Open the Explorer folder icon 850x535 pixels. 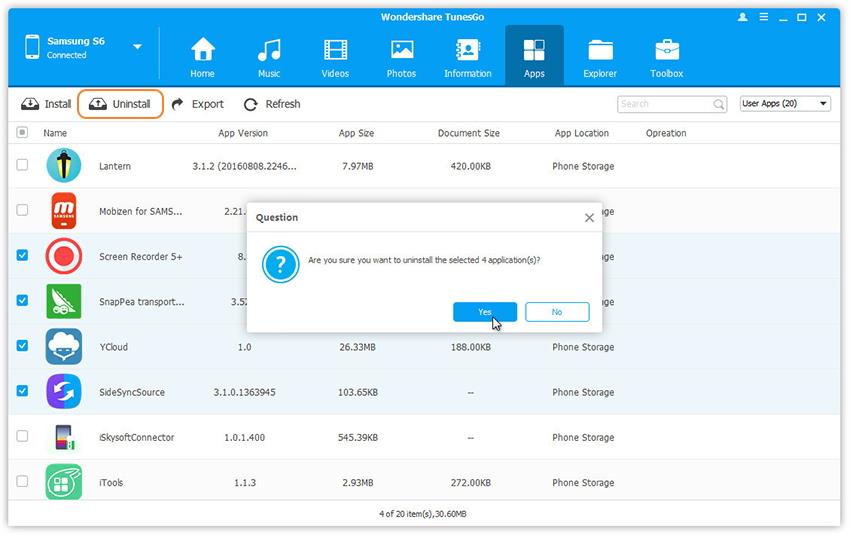[601, 50]
